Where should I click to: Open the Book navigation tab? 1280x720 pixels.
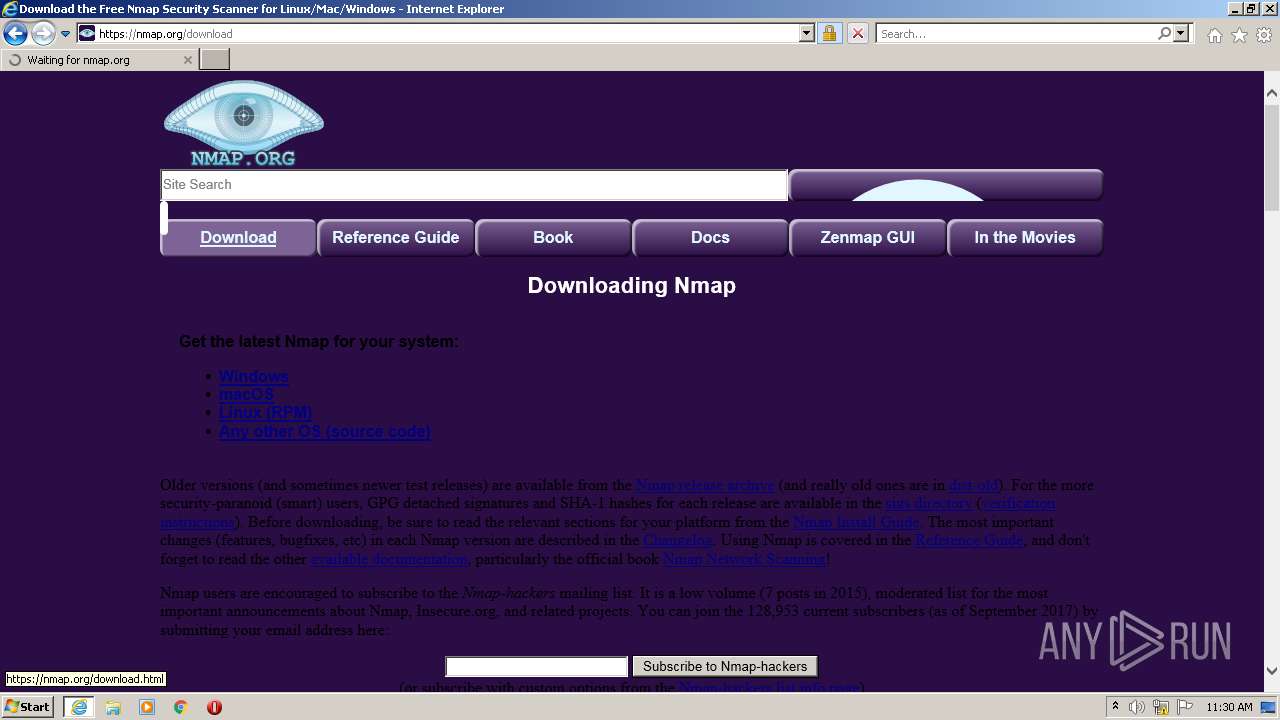pos(553,238)
